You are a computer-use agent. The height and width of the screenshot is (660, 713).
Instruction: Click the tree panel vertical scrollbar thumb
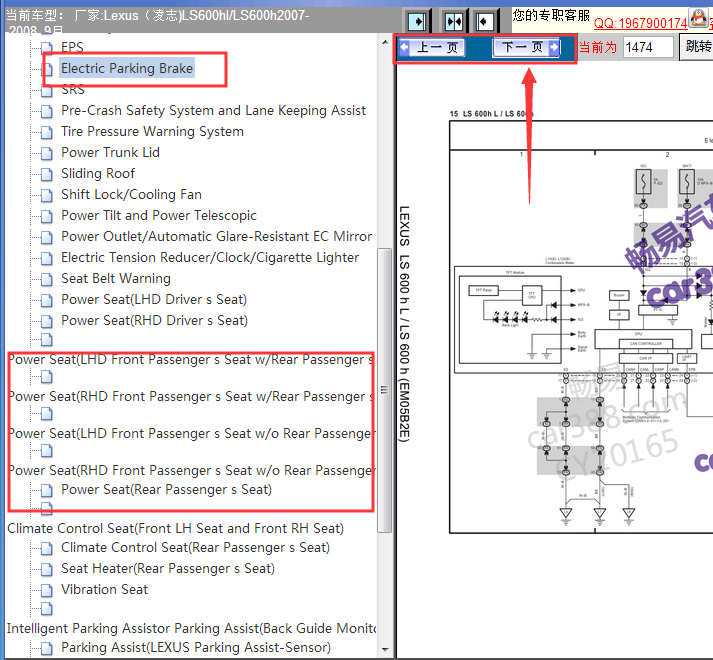(385, 390)
